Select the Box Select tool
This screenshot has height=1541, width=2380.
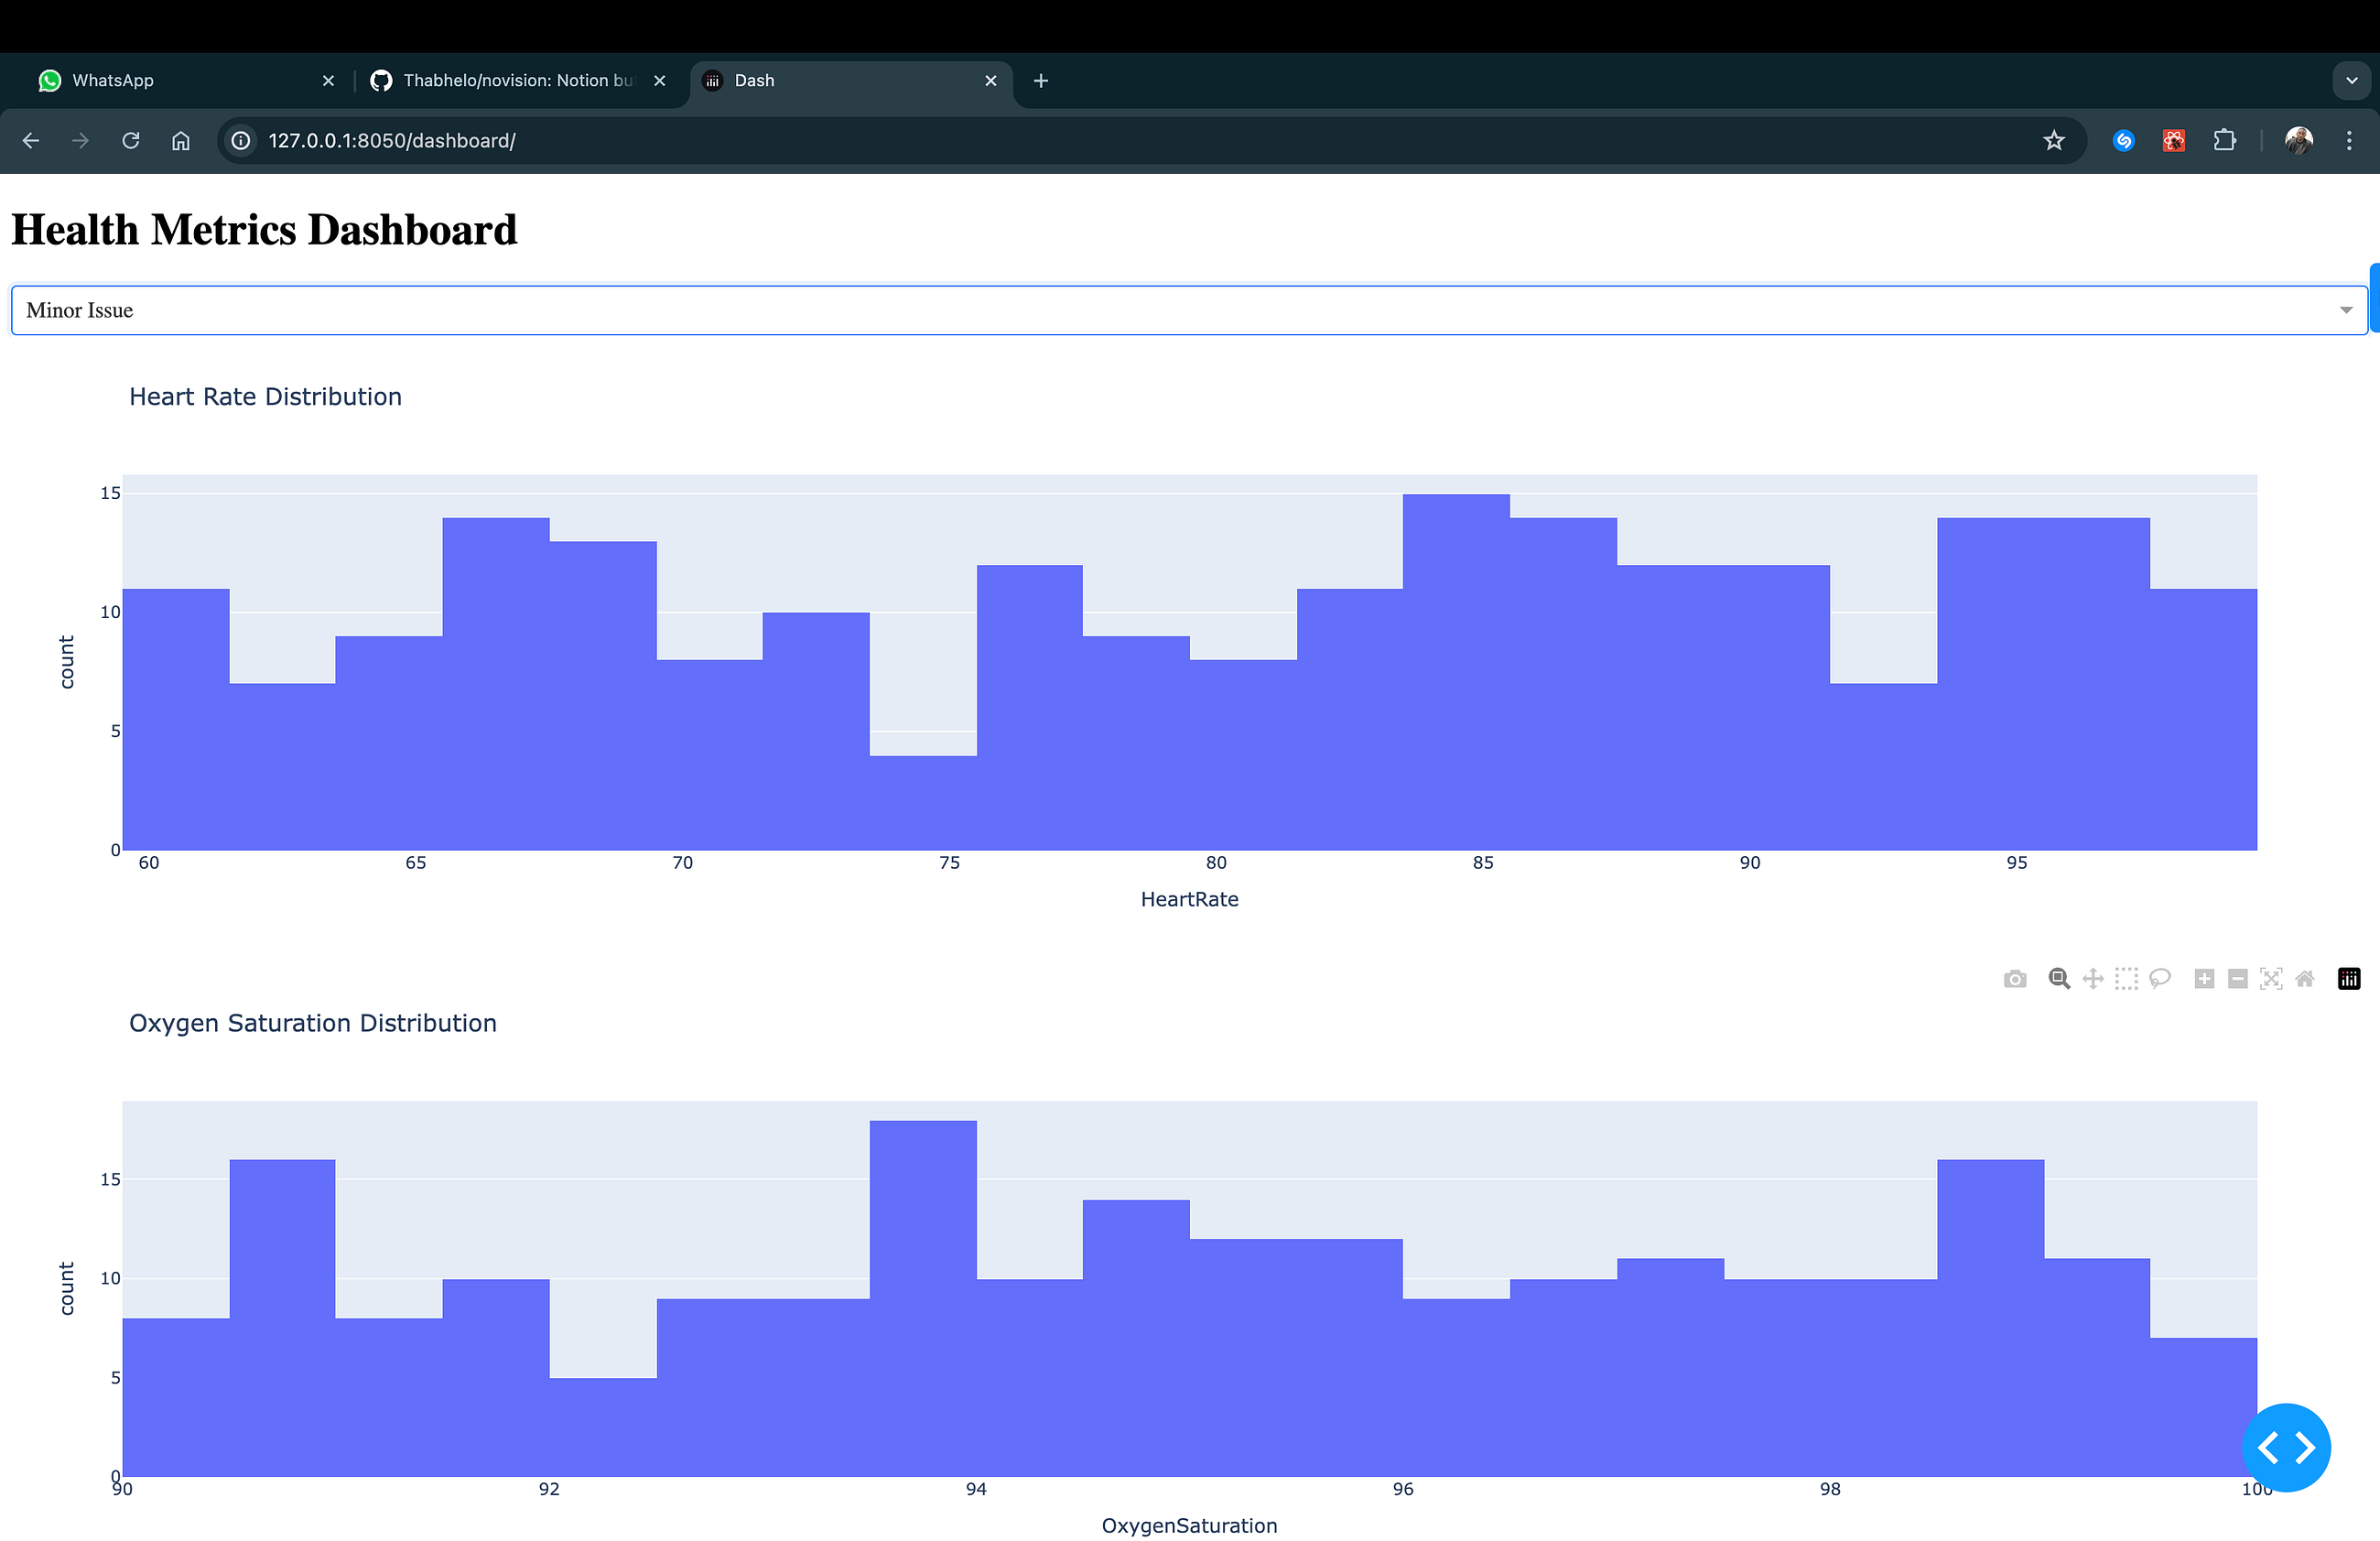pos(2126,979)
